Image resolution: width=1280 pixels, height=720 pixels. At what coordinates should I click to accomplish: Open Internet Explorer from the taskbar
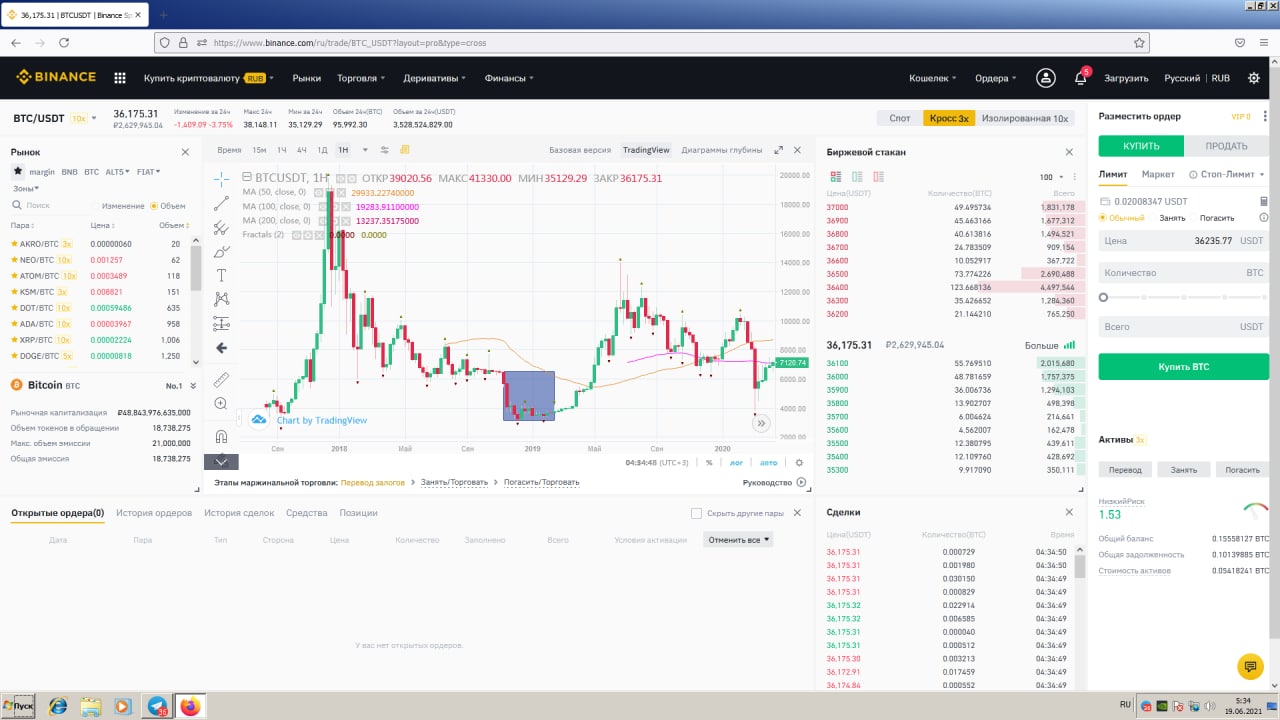58,706
